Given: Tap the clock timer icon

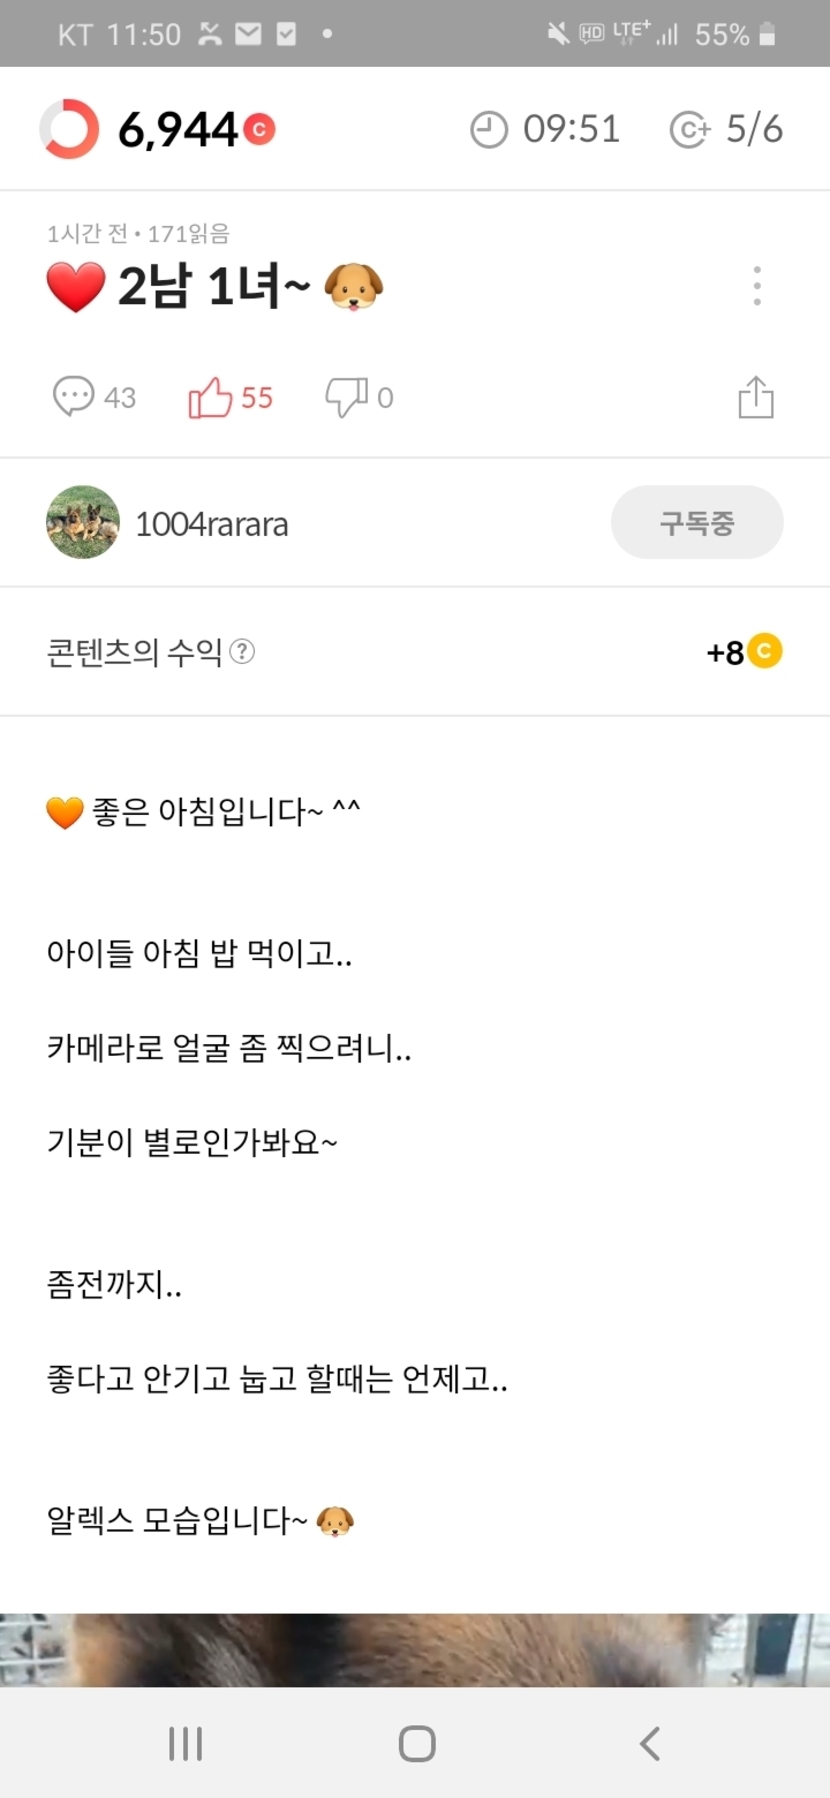Looking at the screenshot, I should click(x=489, y=130).
